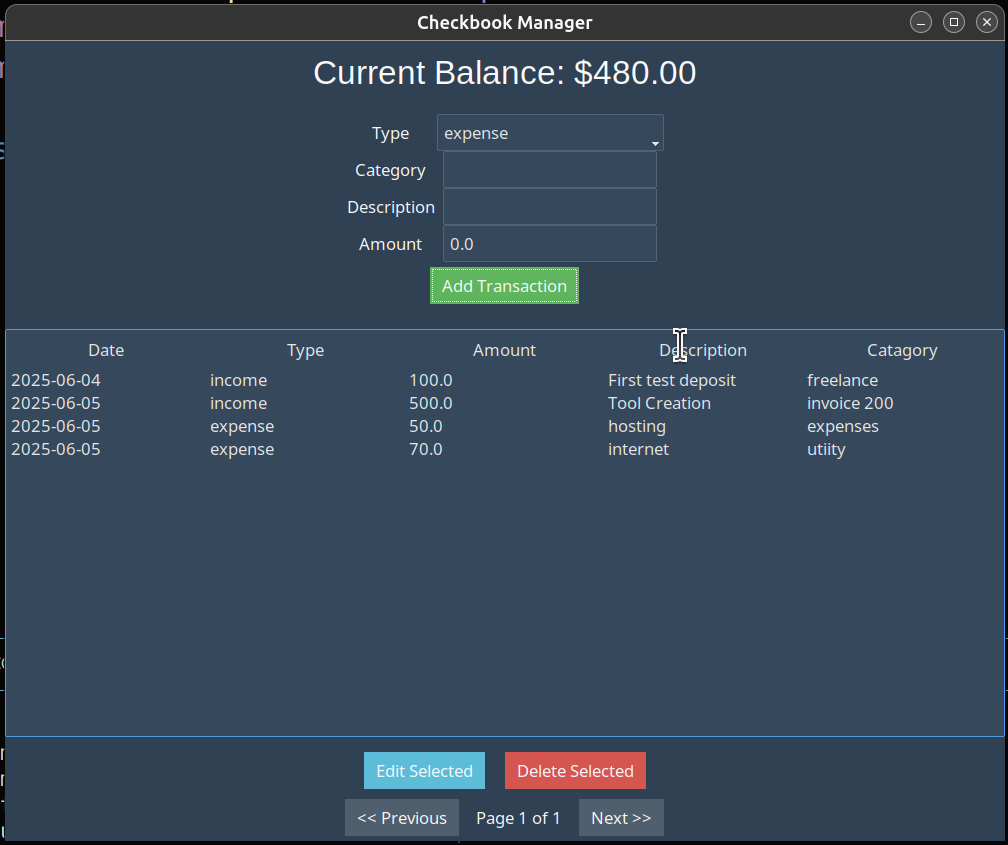This screenshot has height=845, width=1008.
Task: Click the 'freelance' category cell
Action: (842, 380)
